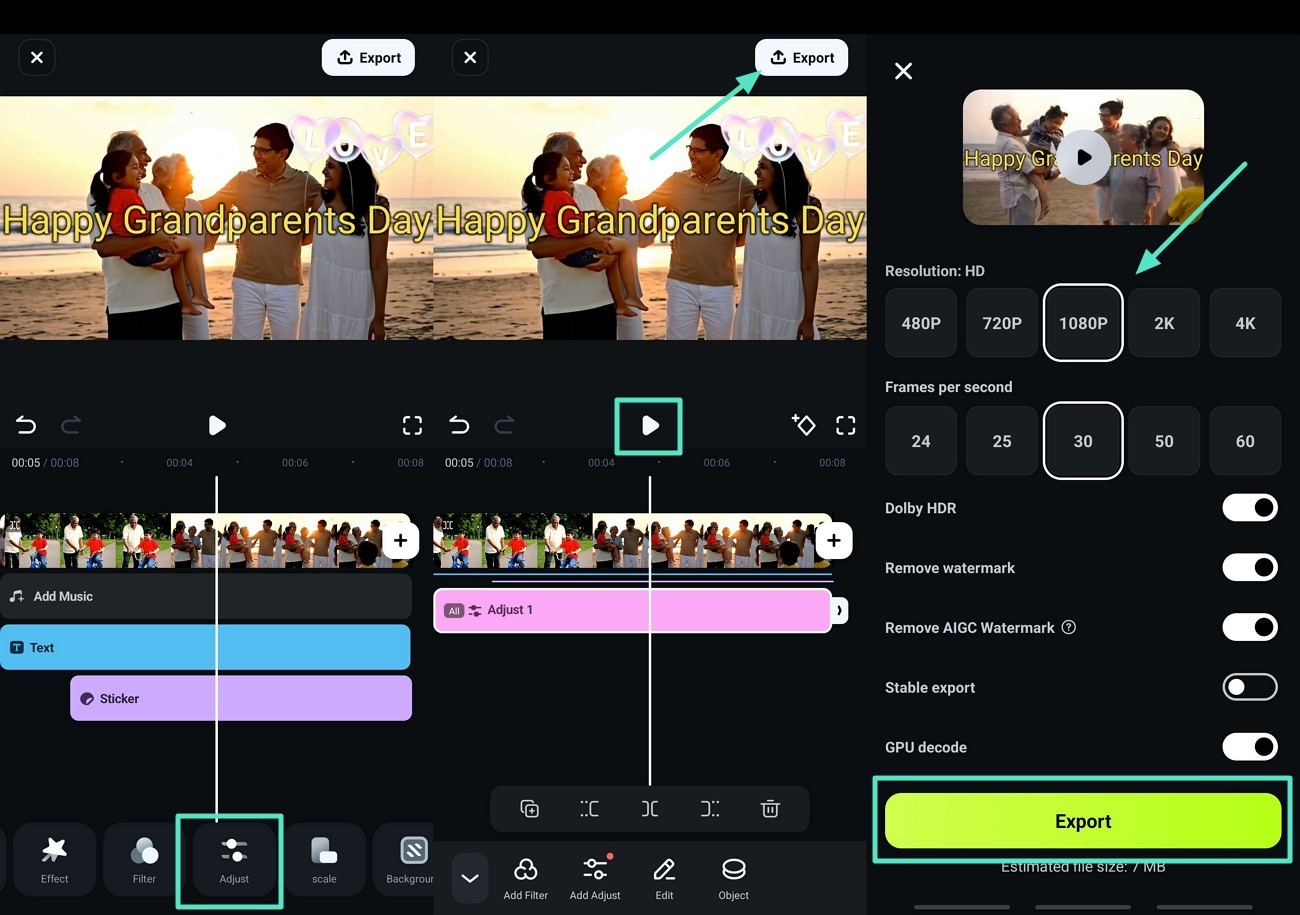1300x915 pixels.
Task: Open the scale tool
Action: point(324,860)
